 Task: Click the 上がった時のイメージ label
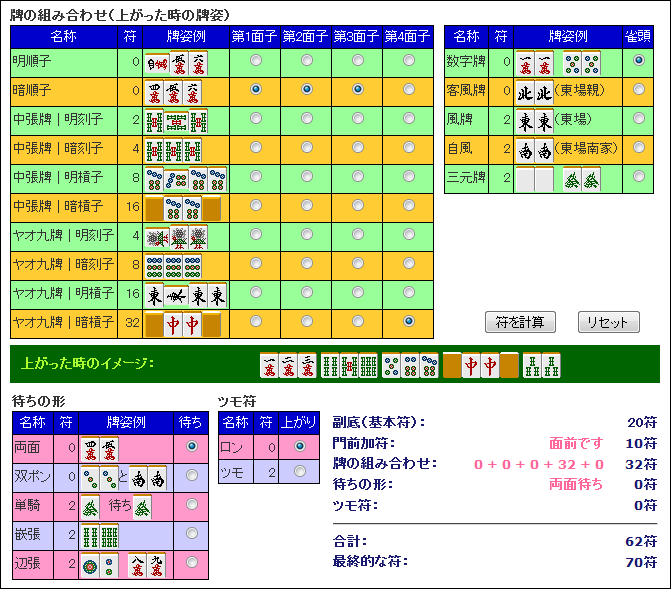tap(87, 363)
